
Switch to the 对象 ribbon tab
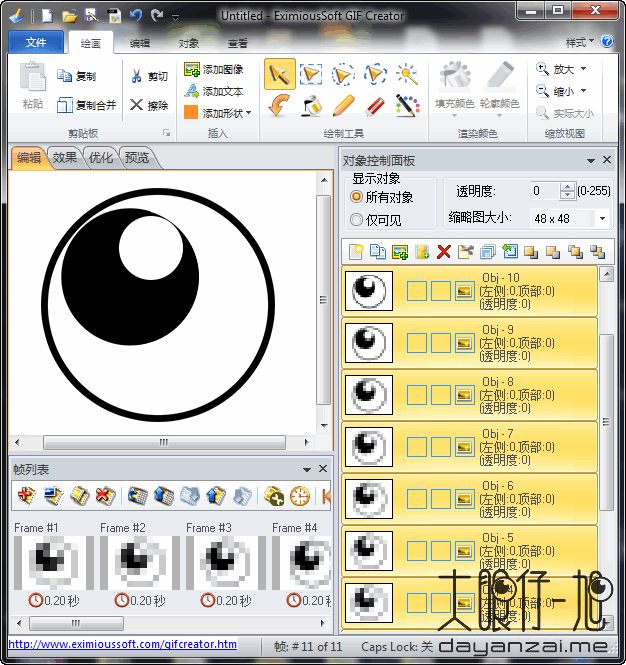point(189,43)
